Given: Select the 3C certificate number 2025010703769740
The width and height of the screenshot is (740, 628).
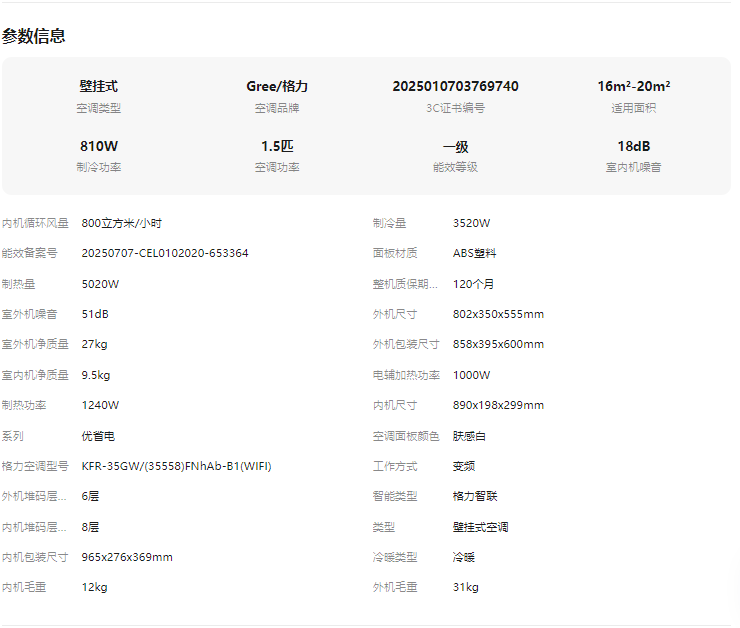Looking at the screenshot, I should 455,87.
